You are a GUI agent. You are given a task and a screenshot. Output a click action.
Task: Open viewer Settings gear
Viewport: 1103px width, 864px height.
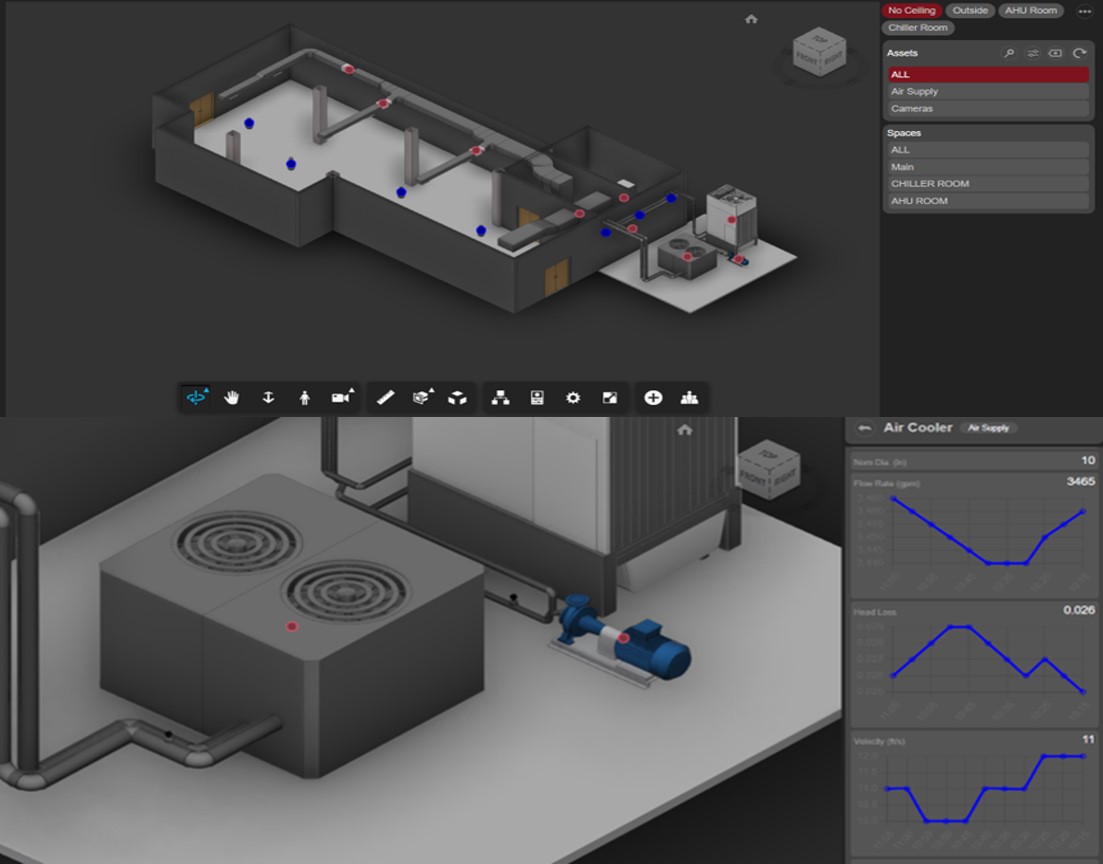573,398
